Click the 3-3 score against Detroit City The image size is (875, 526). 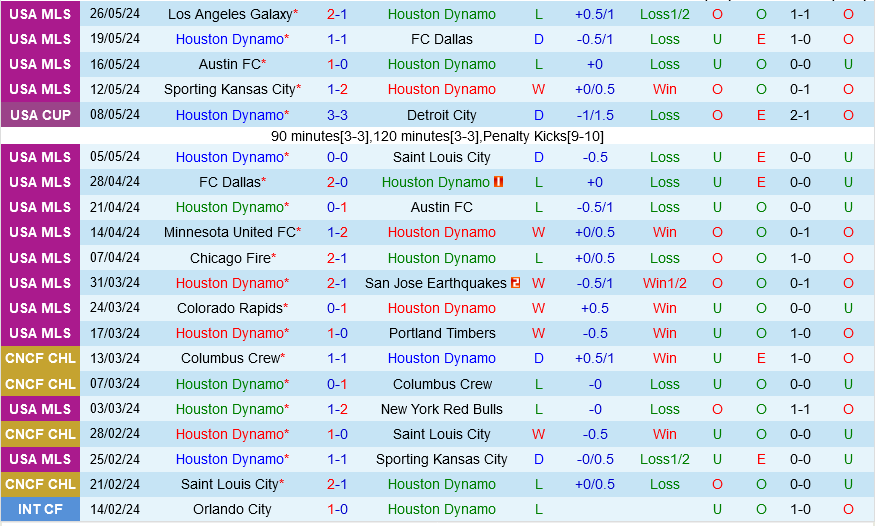coord(337,115)
